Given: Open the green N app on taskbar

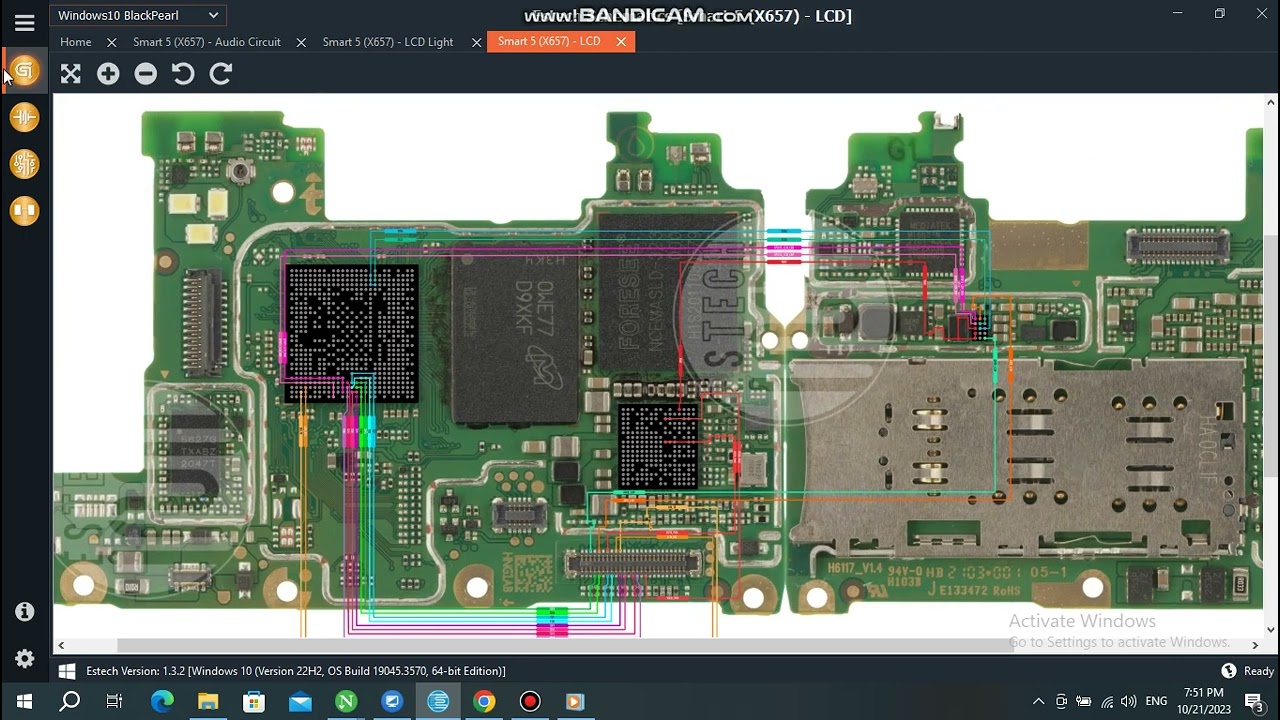Looking at the screenshot, I should (346, 701).
